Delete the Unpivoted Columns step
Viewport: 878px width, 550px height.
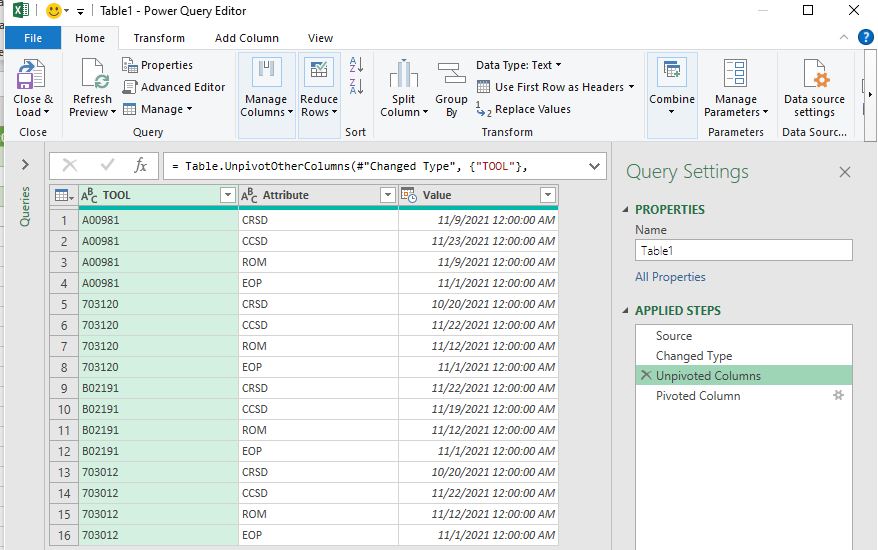point(645,376)
